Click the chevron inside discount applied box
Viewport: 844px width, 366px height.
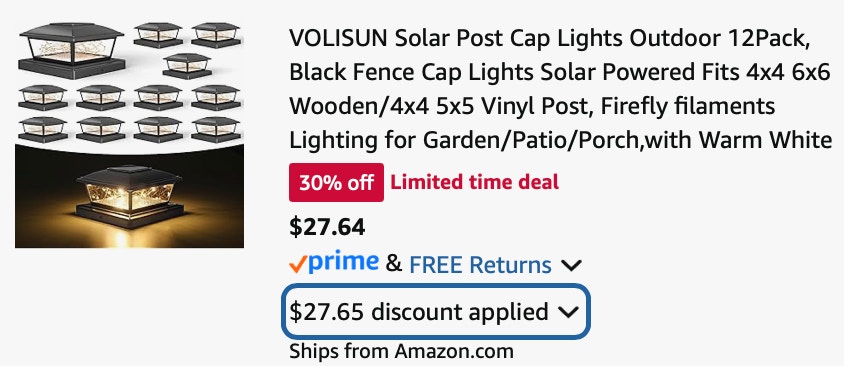pyautogui.click(x=568, y=312)
